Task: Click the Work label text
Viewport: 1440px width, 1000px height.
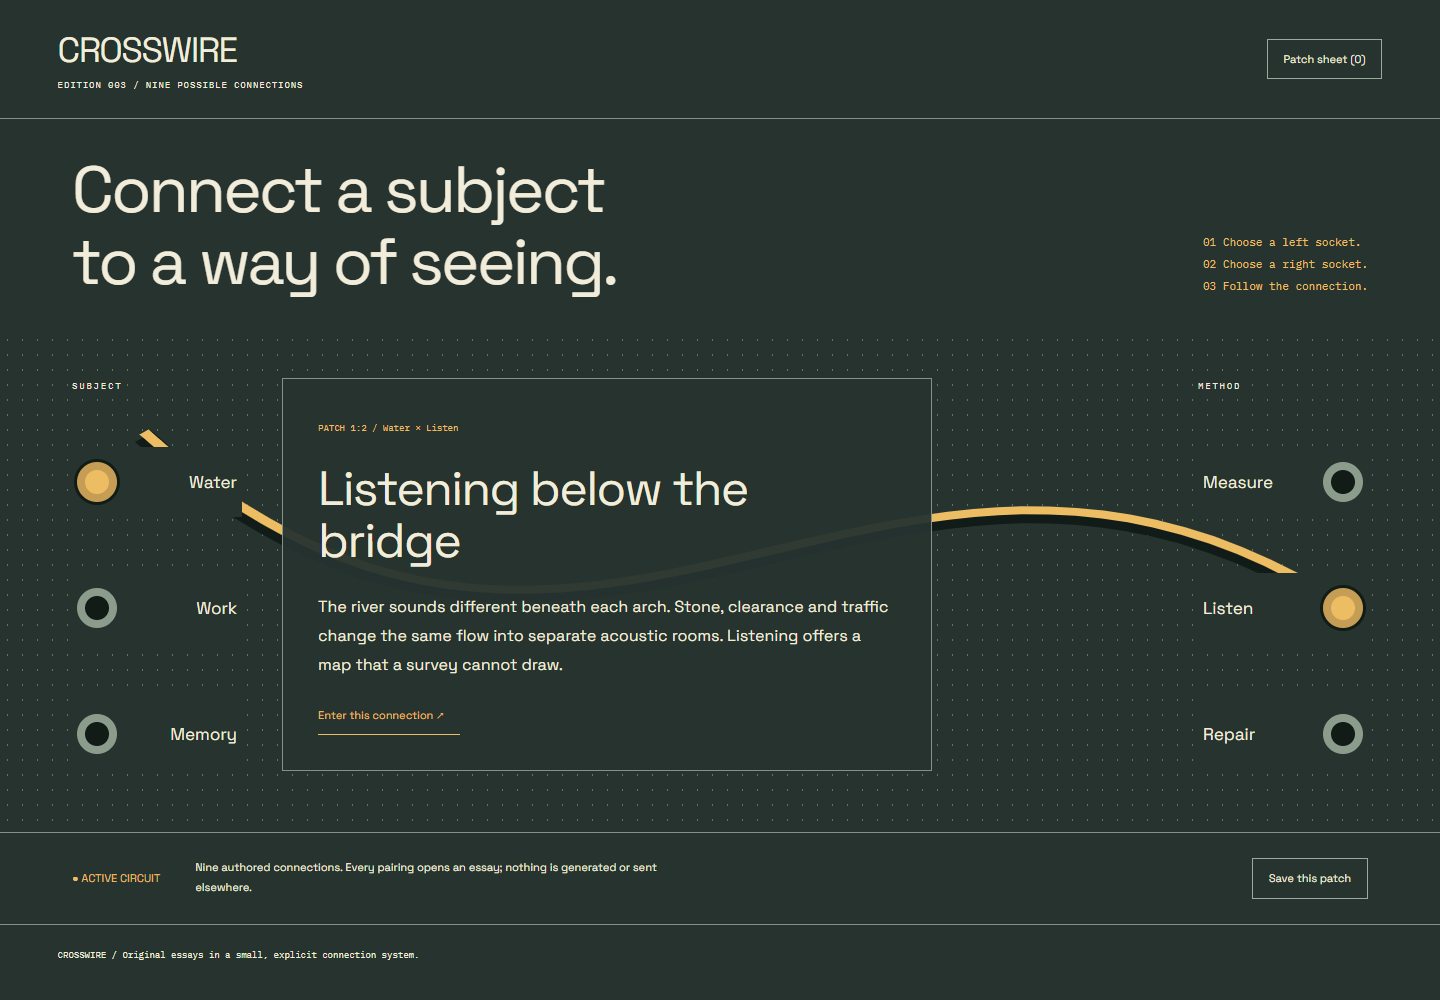Action: (x=216, y=608)
